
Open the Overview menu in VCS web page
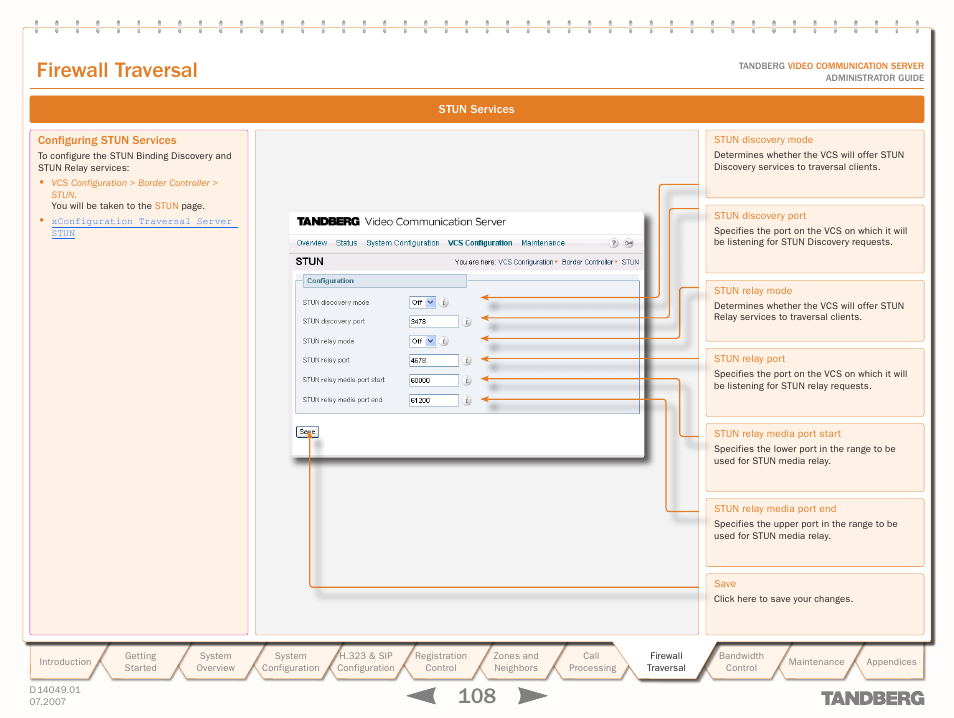(312, 243)
